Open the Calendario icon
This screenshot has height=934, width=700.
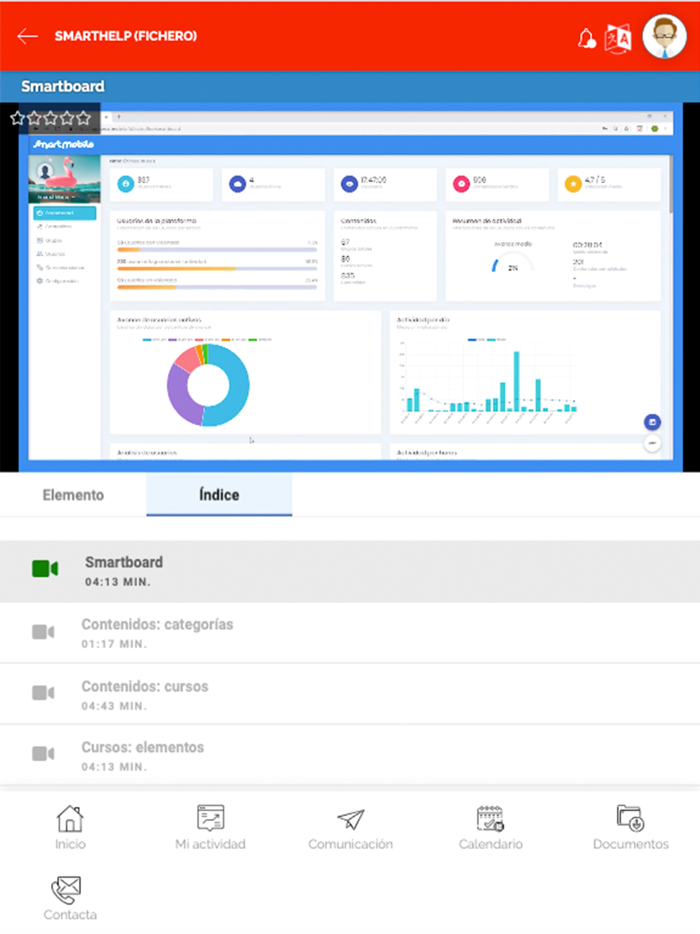(490, 828)
